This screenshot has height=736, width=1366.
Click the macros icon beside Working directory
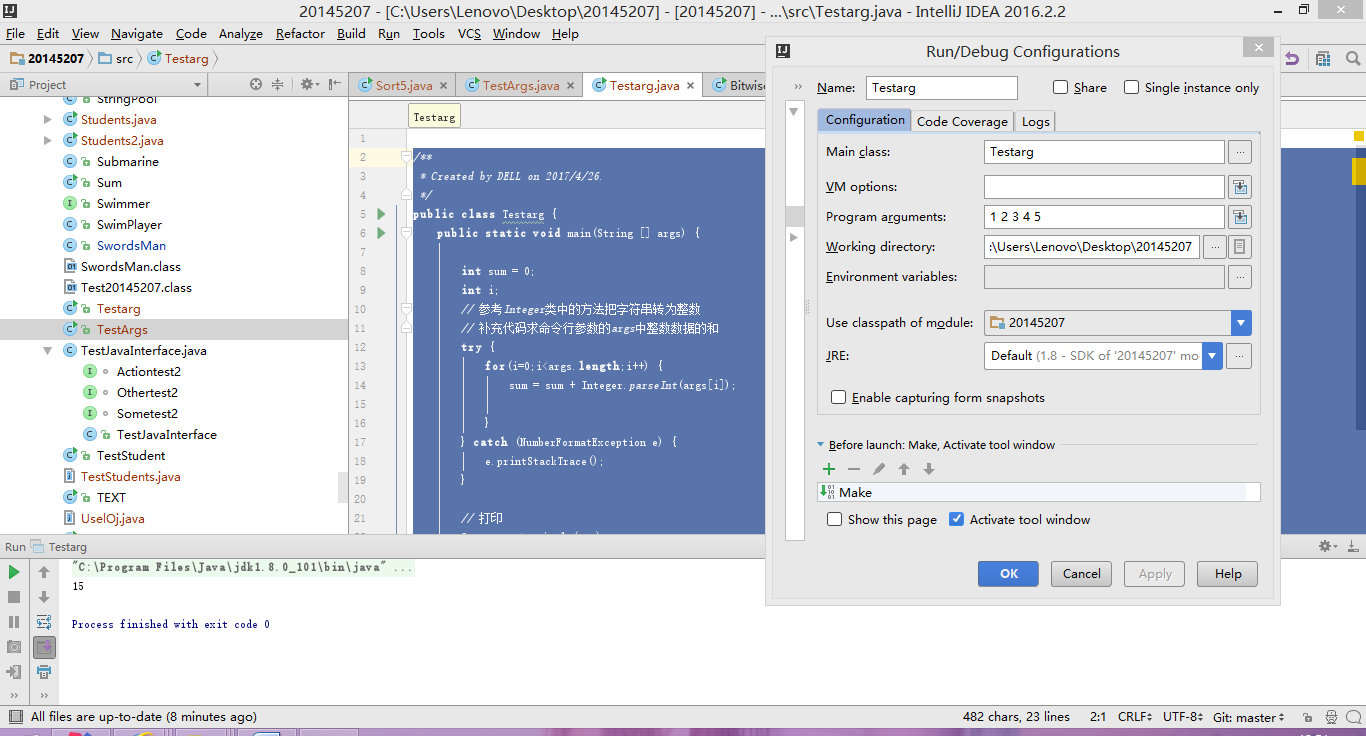[1239, 247]
